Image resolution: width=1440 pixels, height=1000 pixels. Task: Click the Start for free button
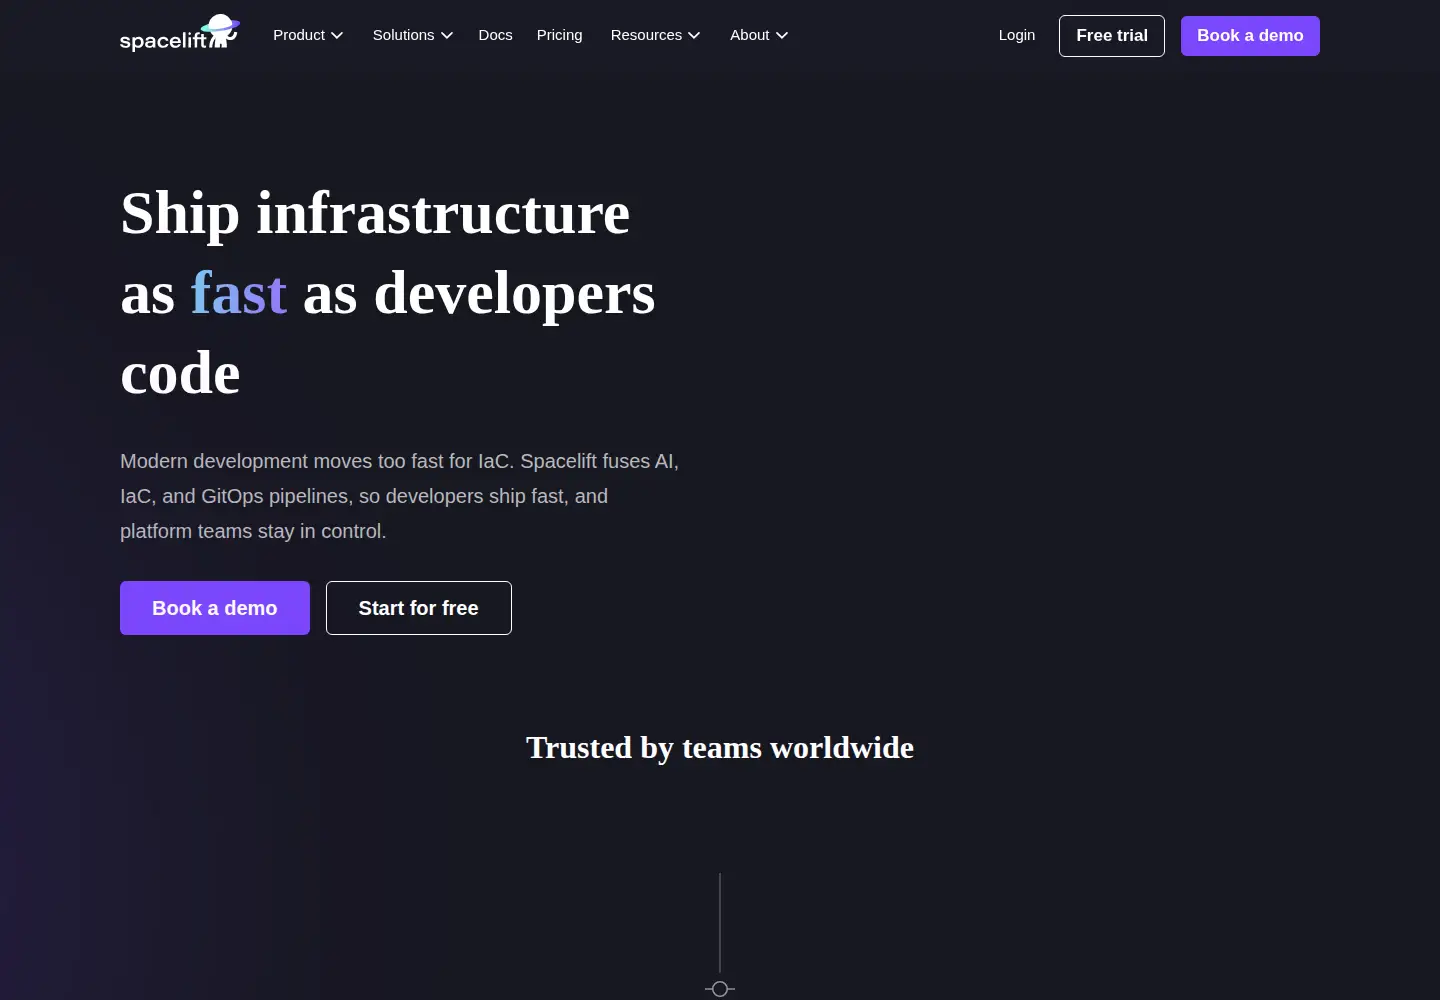tap(419, 608)
